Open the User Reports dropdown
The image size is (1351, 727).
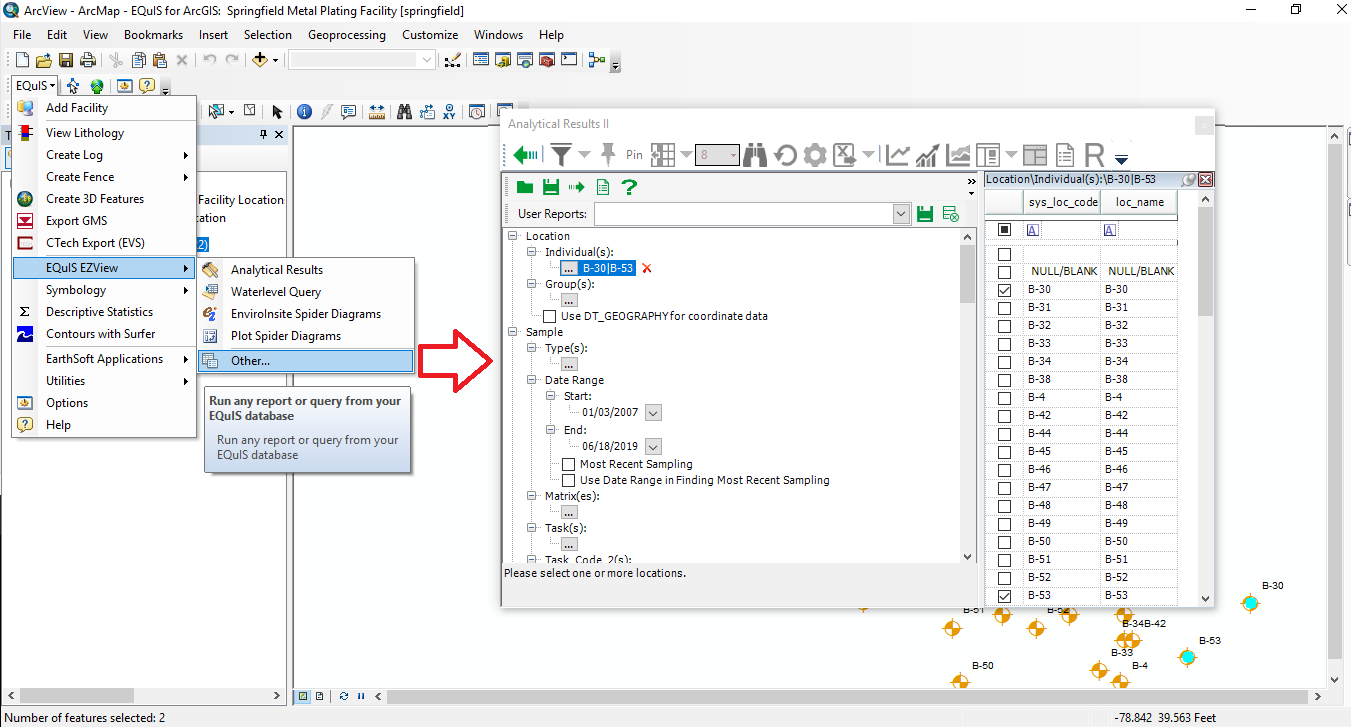(901, 214)
